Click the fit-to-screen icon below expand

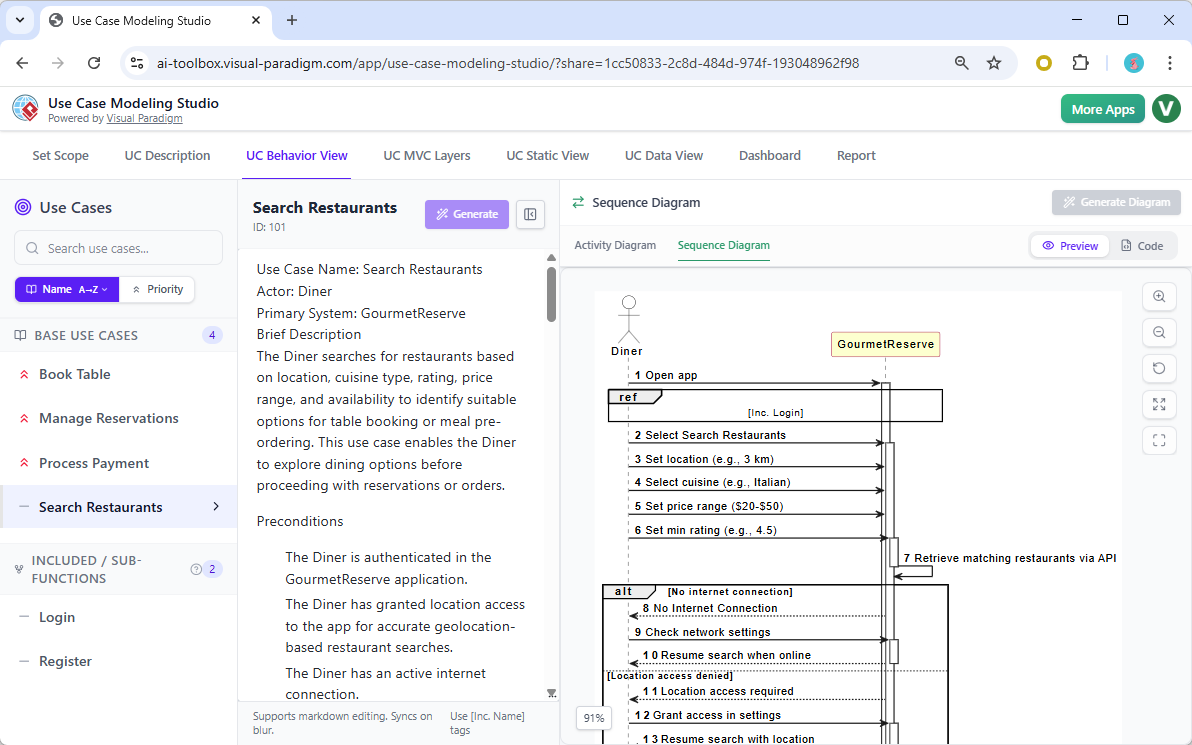point(1159,440)
